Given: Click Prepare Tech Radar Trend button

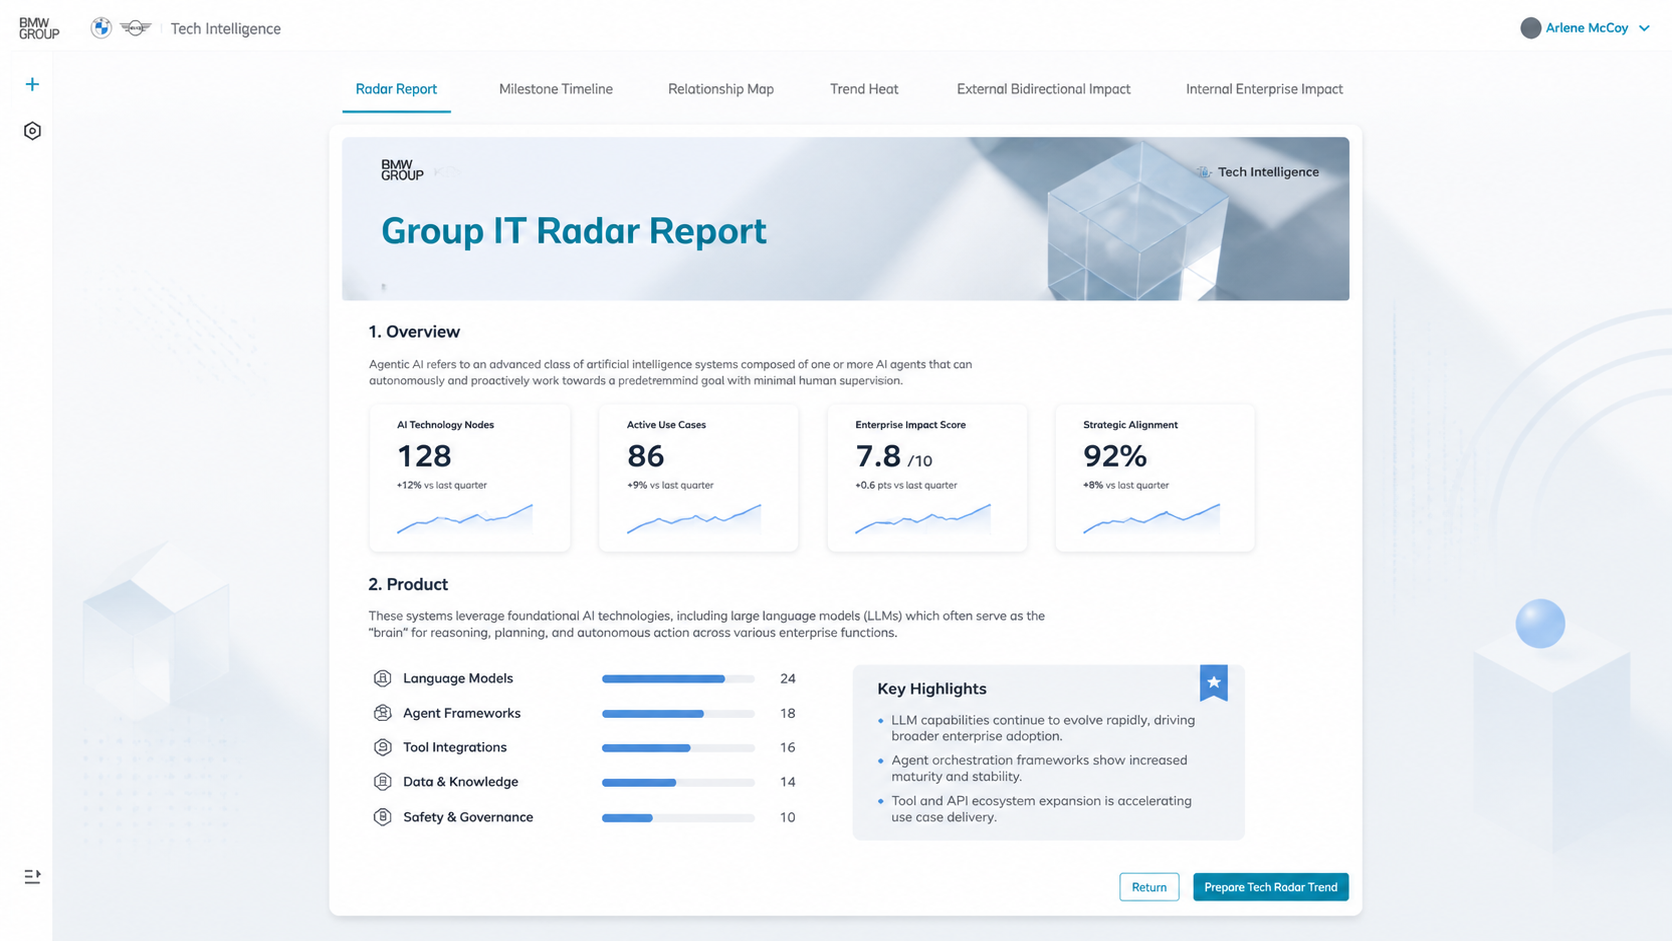Looking at the screenshot, I should pos(1270,887).
